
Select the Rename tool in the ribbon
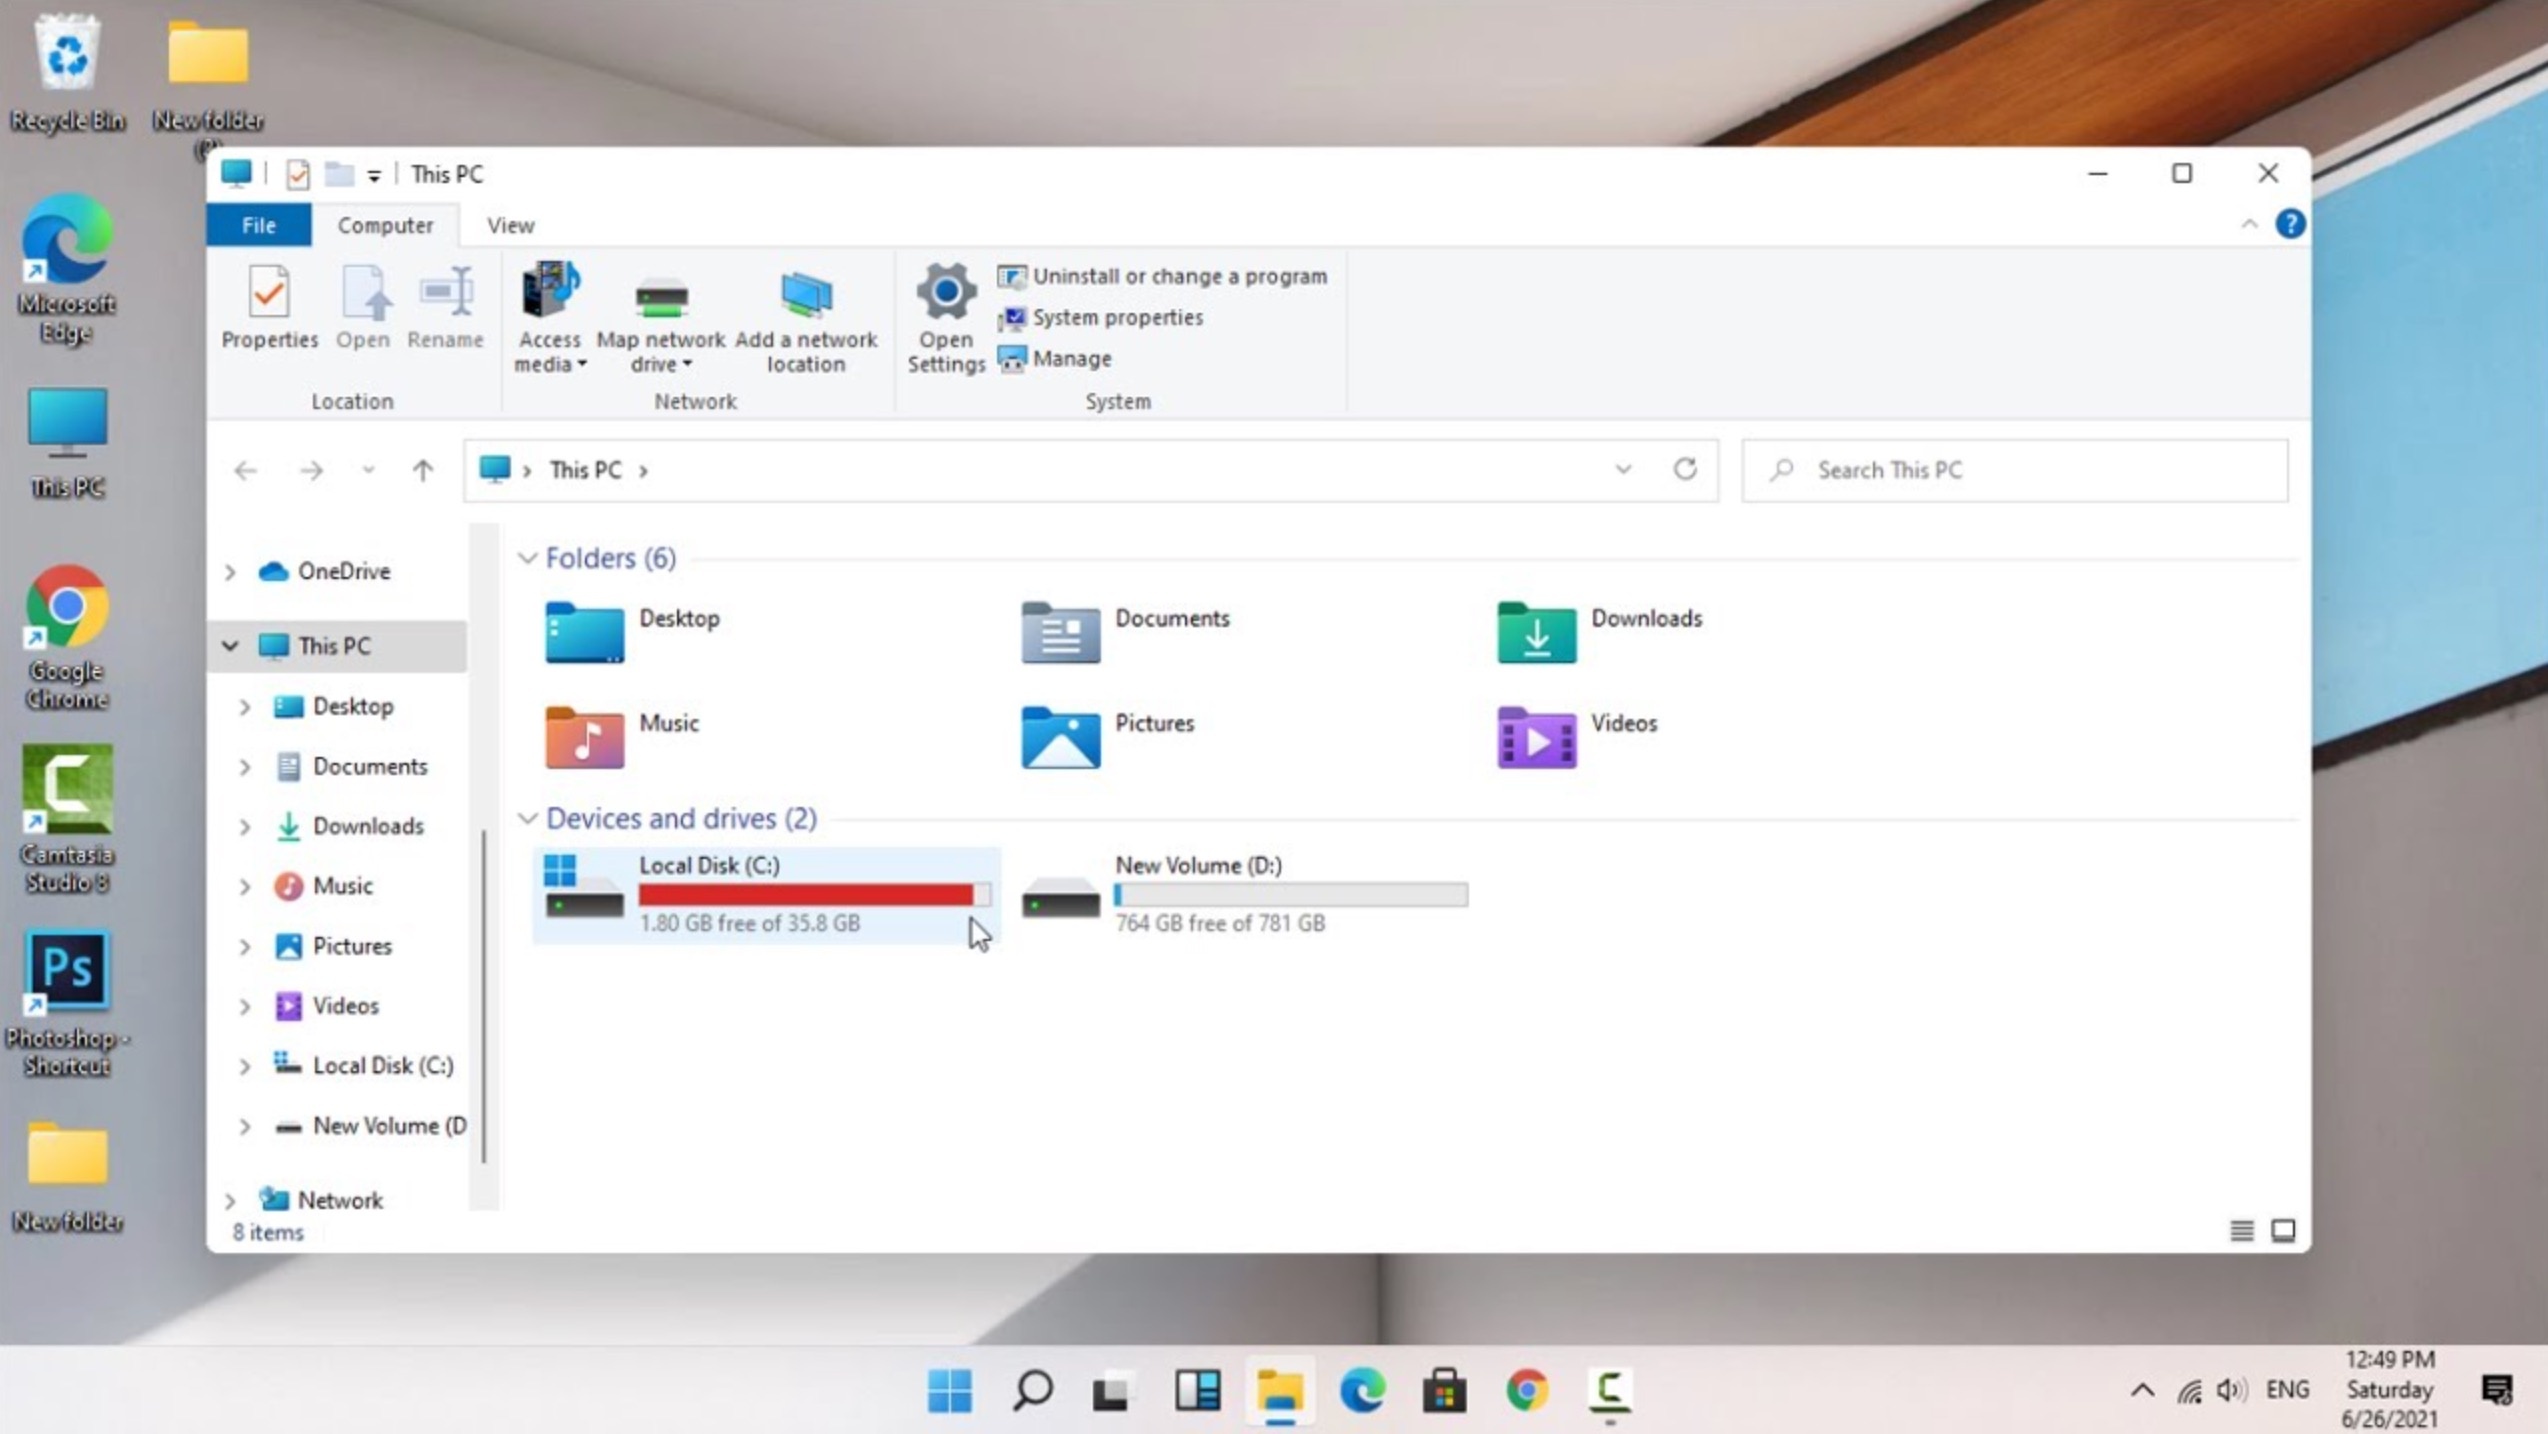445,312
